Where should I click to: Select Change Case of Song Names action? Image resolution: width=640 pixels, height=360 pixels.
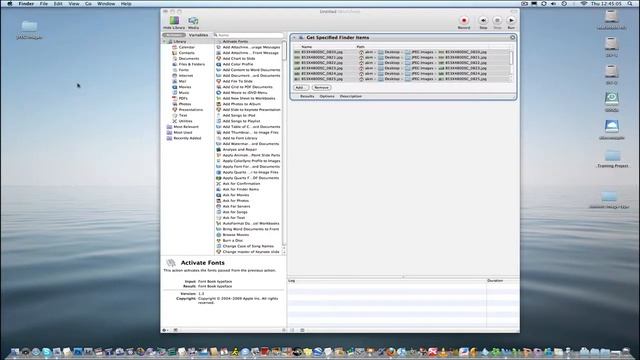pos(248,247)
